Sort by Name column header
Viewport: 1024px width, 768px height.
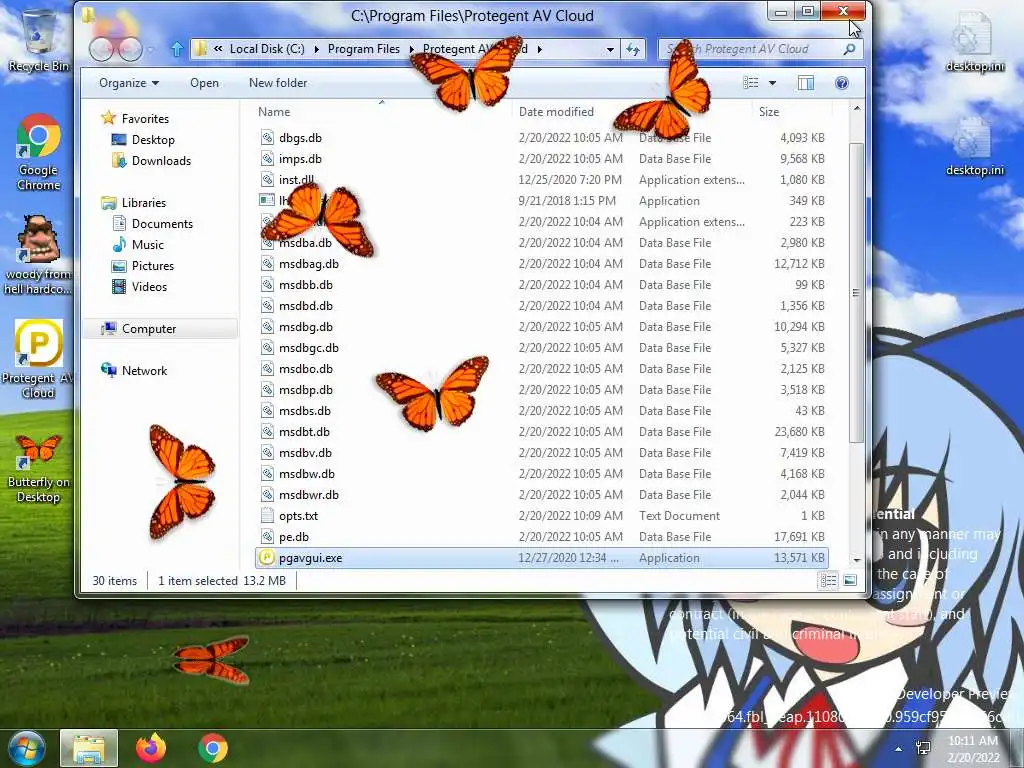[274, 112]
